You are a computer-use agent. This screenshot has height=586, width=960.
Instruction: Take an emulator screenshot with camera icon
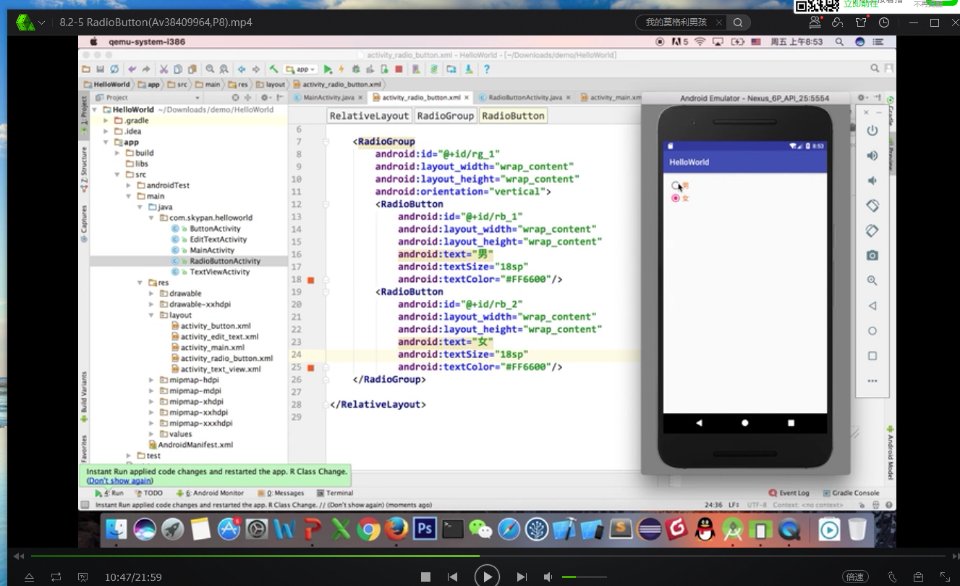[x=872, y=256]
